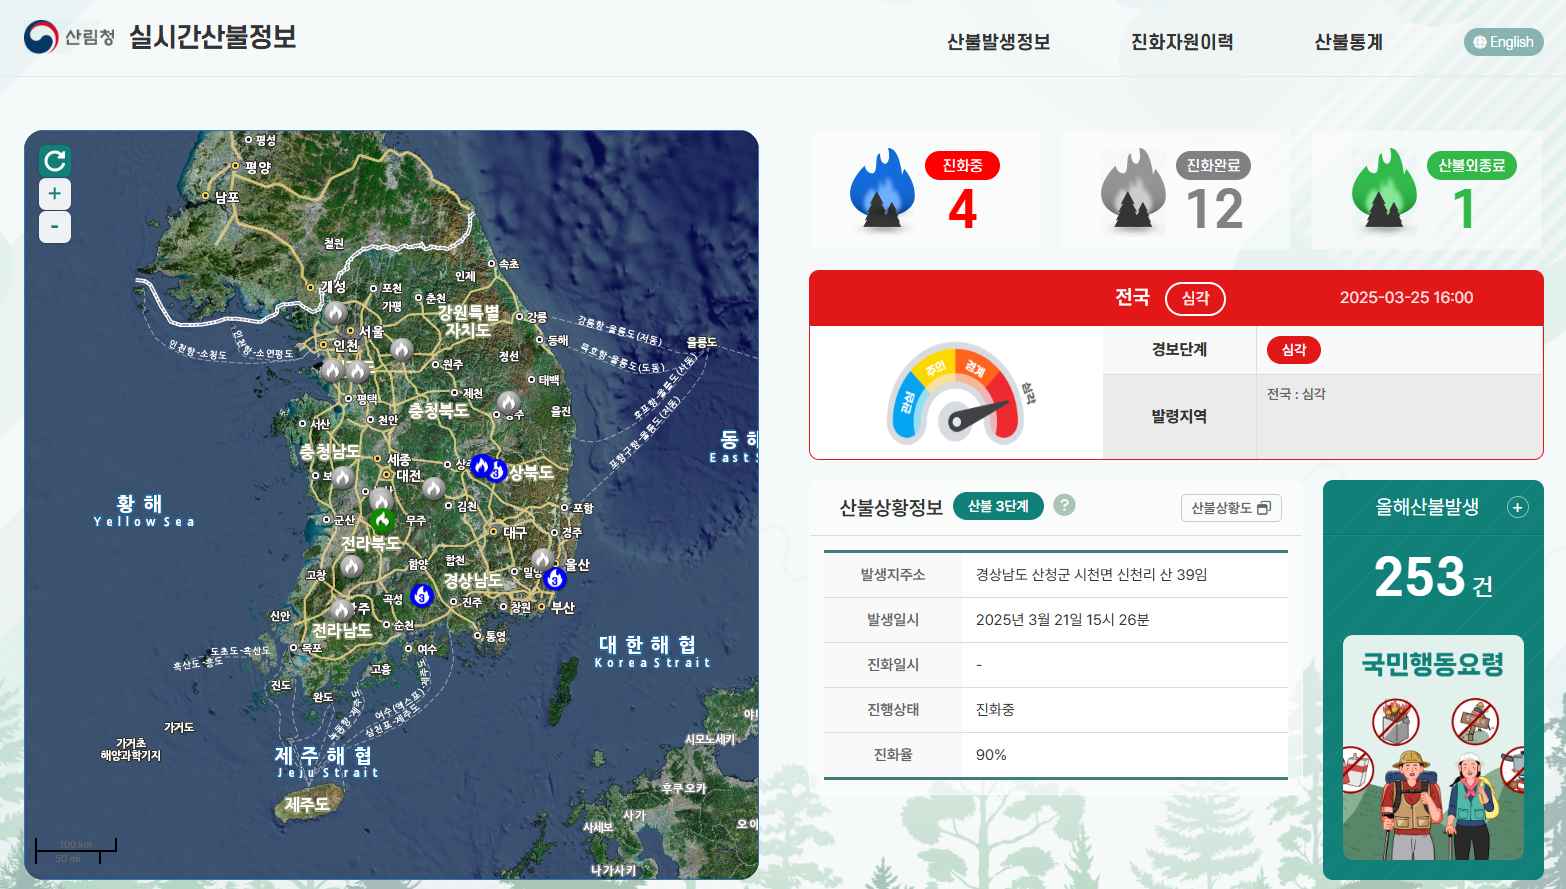Open the 국민행동요령 banner
The height and width of the screenshot is (889, 1566).
[1433, 747]
